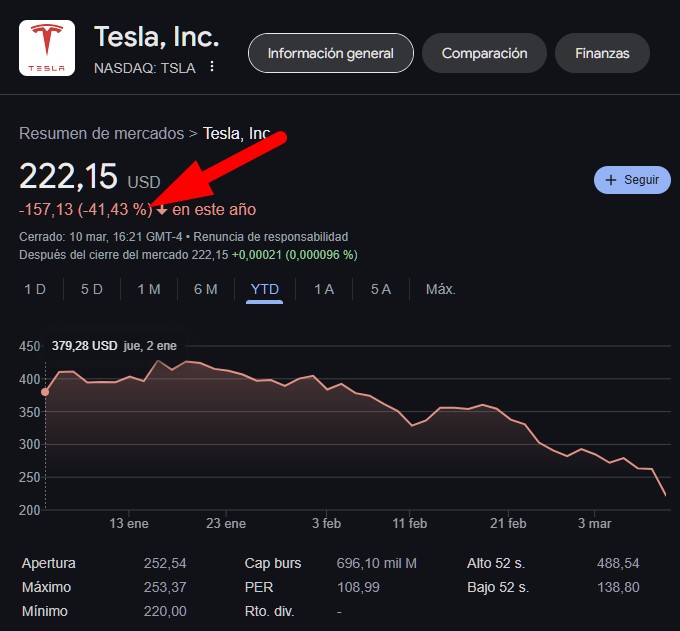Click the Bajo 52 s. value 138,80
680x631 pixels.
click(x=618, y=587)
